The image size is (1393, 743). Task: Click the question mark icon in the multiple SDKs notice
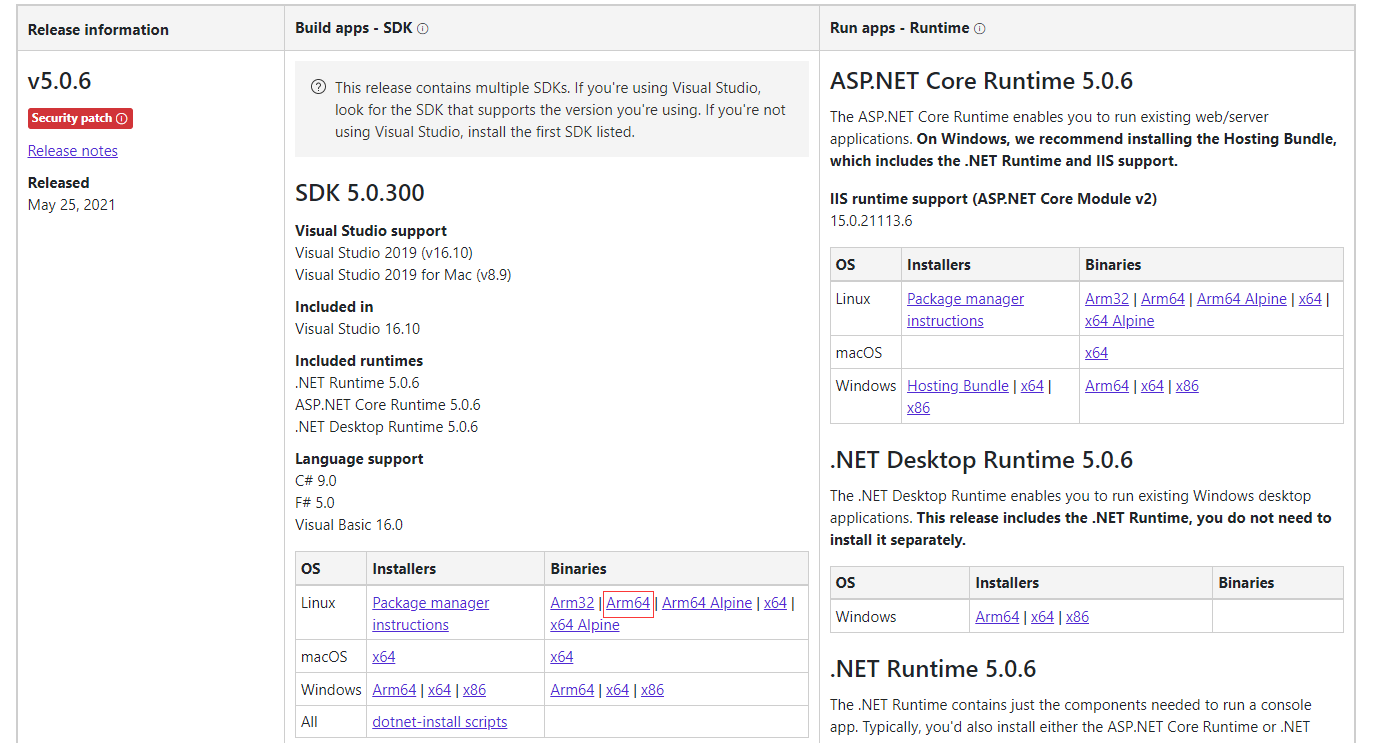[x=318, y=87]
